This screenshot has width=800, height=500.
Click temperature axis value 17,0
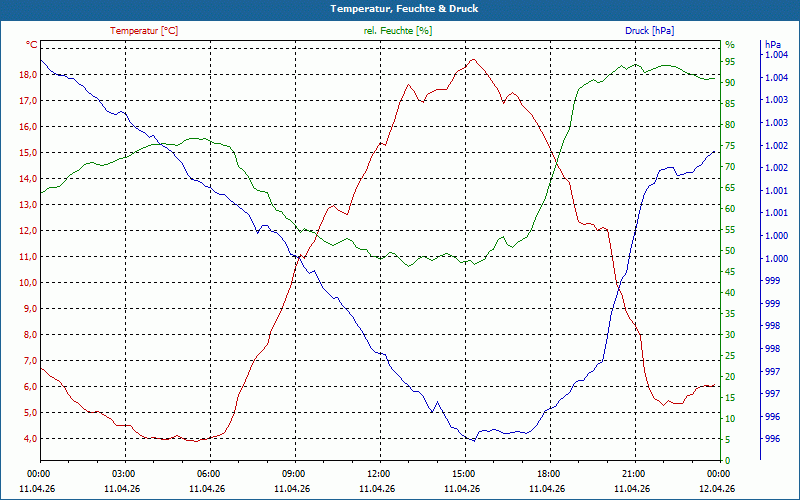[28, 101]
